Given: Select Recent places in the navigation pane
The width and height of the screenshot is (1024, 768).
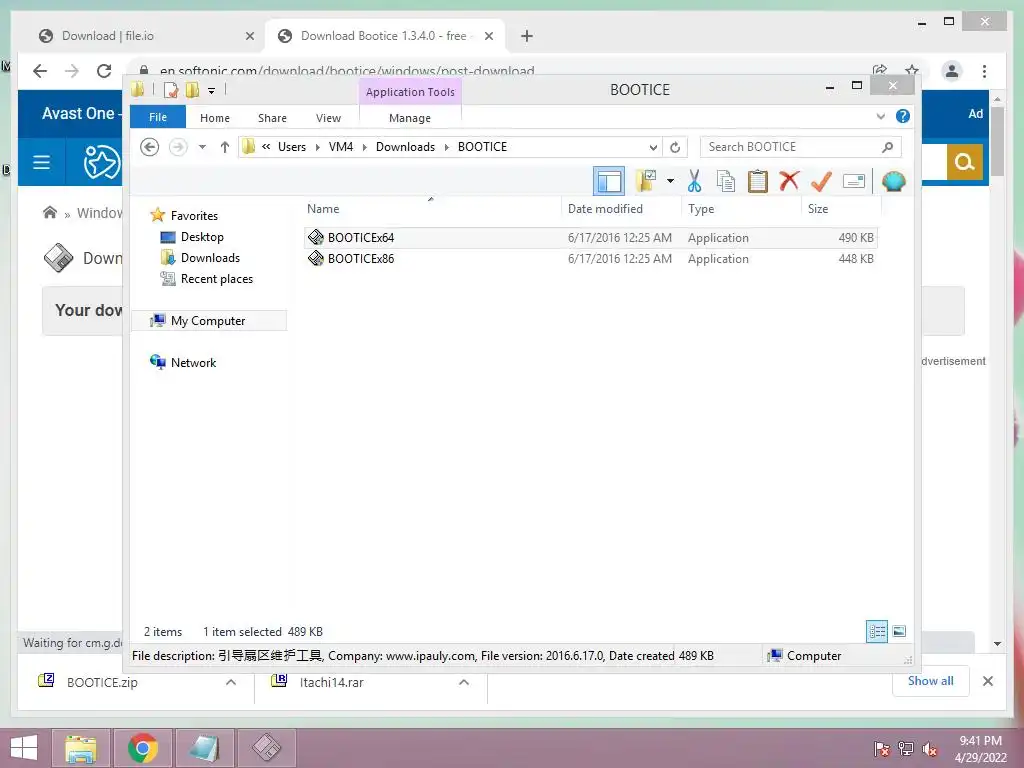Looking at the screenshot, I should point(216,279).
